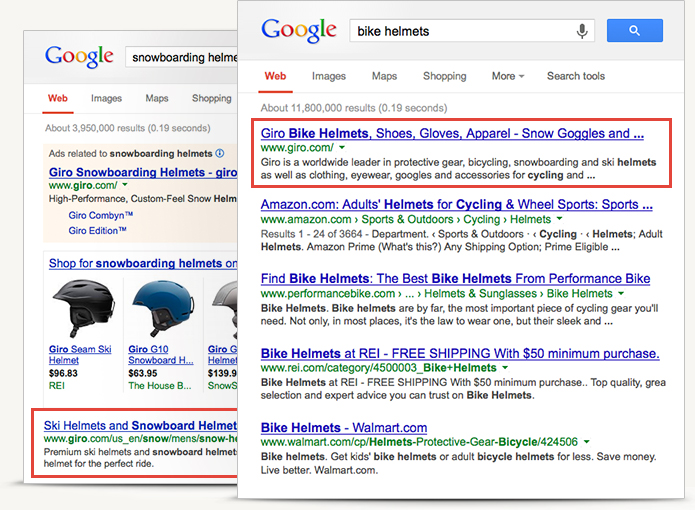This screenshot has width=695, height=510.
Task: Click the ads info icon beside snowboarding helmets
Action: [220, 153]
